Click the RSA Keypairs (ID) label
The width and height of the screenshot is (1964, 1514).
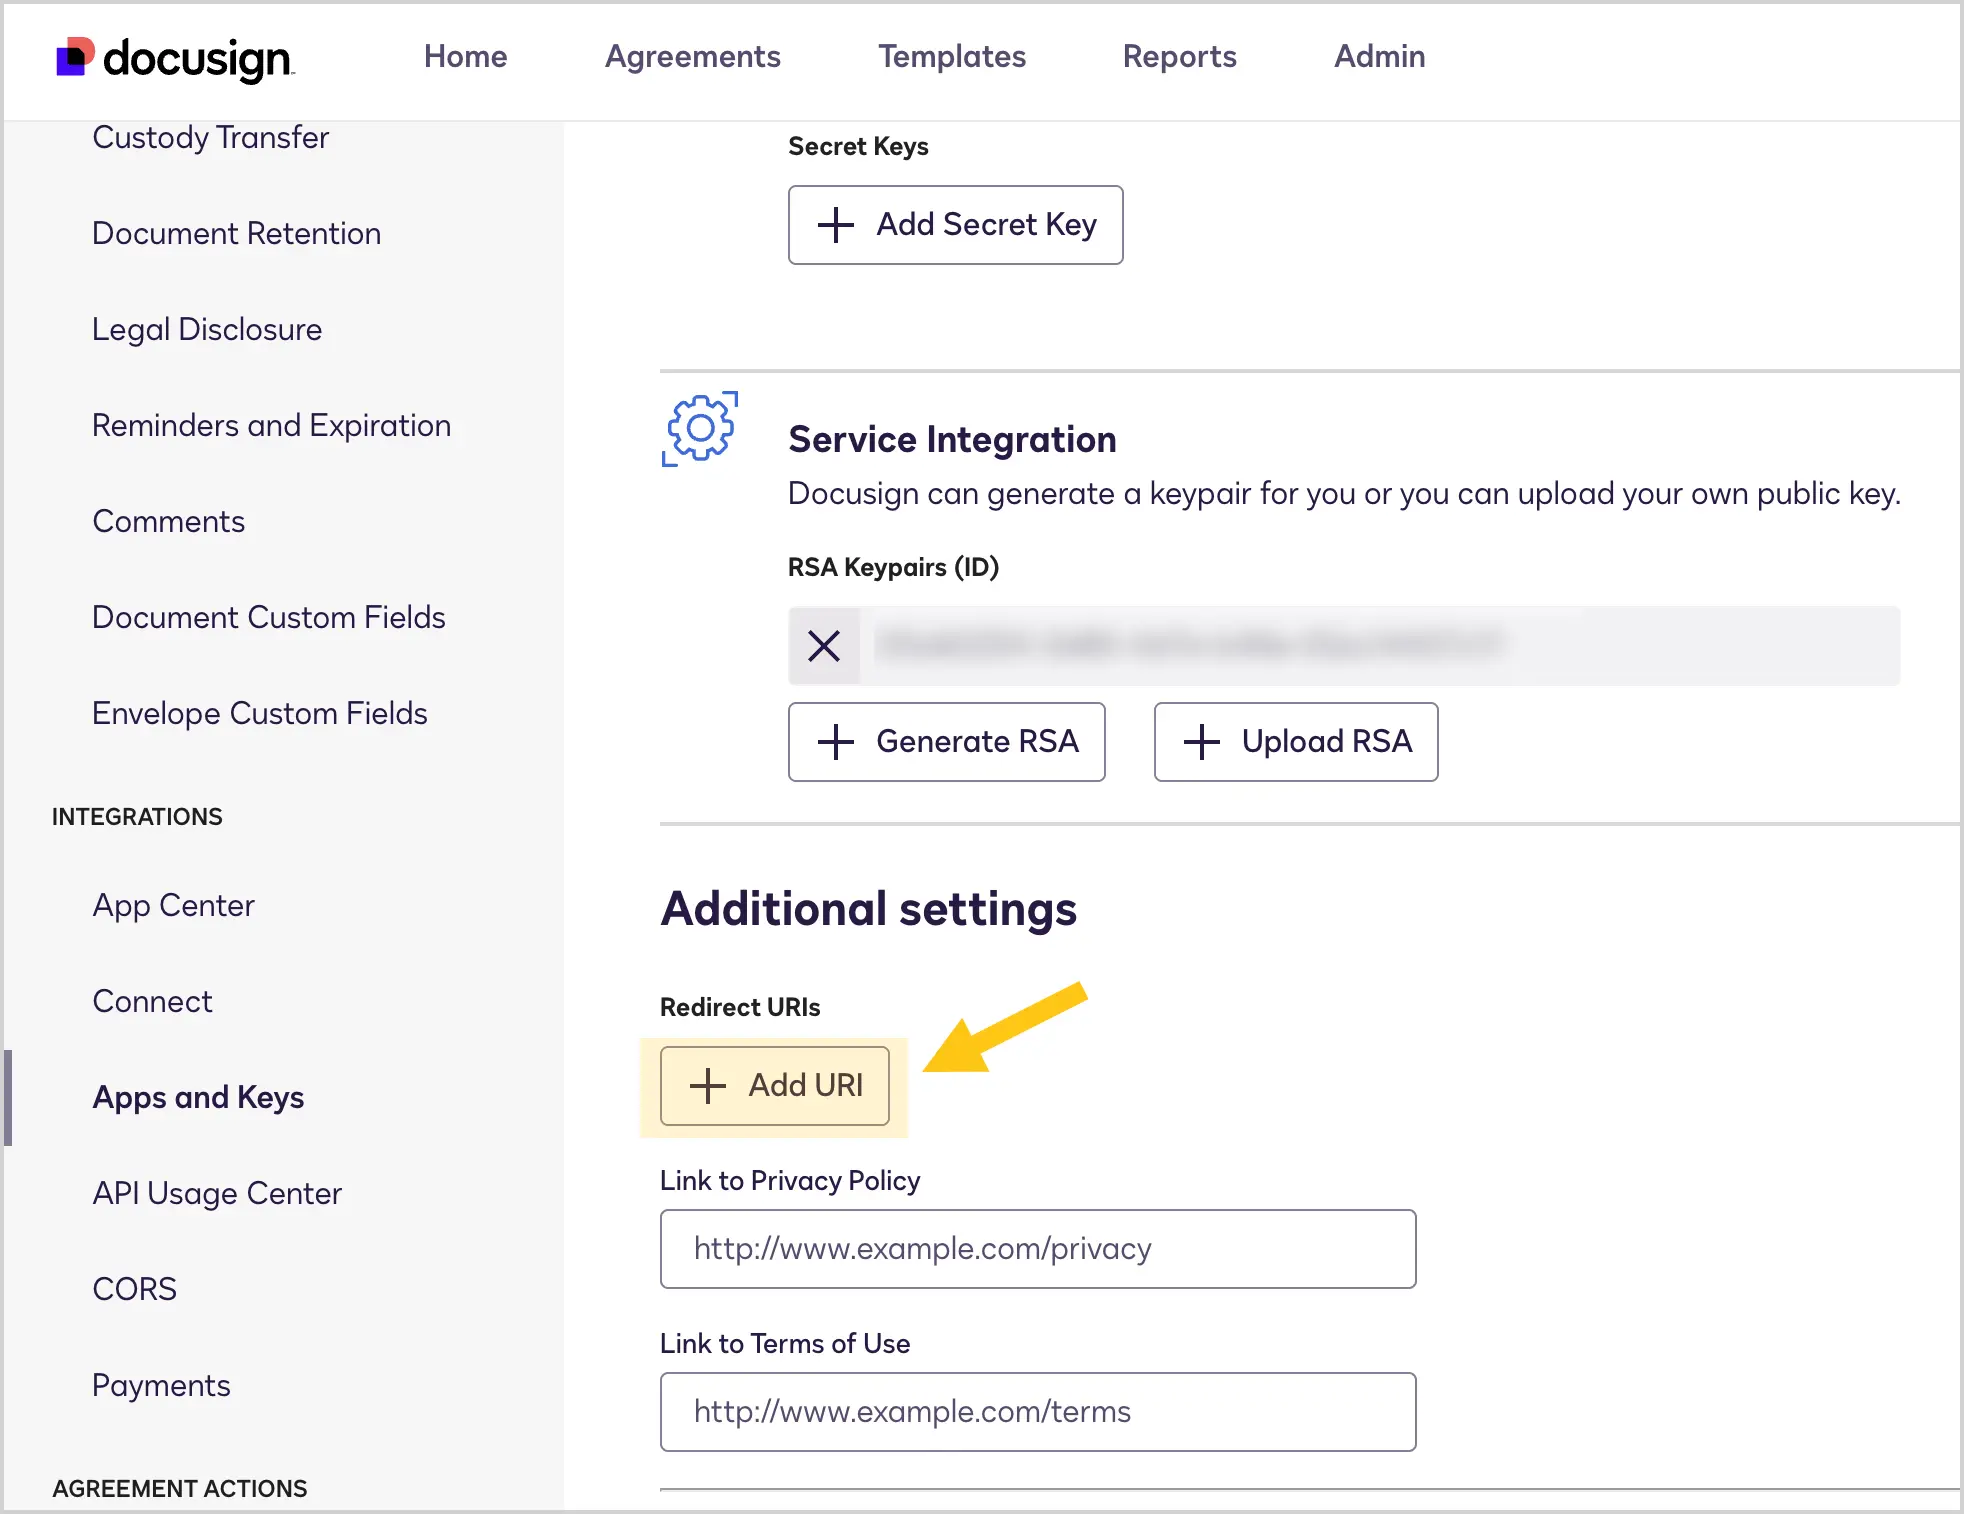(x=894, y=568)
